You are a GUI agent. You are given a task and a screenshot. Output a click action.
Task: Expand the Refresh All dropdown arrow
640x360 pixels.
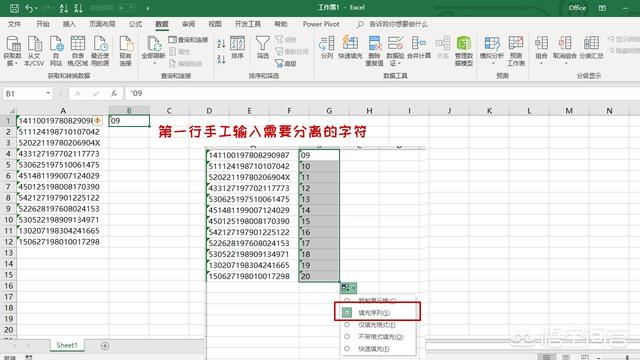point(154,63)
